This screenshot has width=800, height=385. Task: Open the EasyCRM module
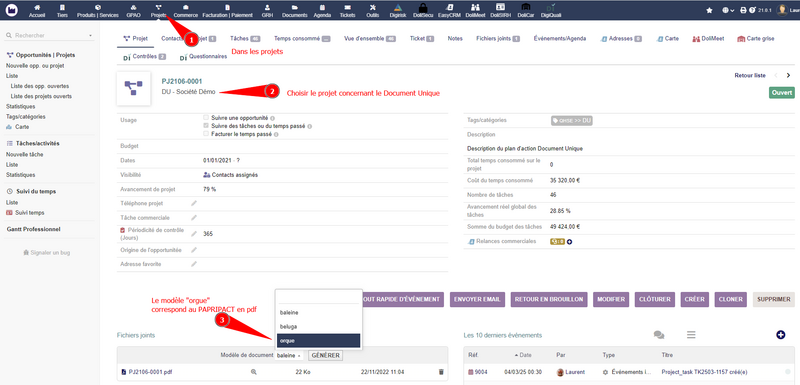pyautogui.click(x=449, y=11)
